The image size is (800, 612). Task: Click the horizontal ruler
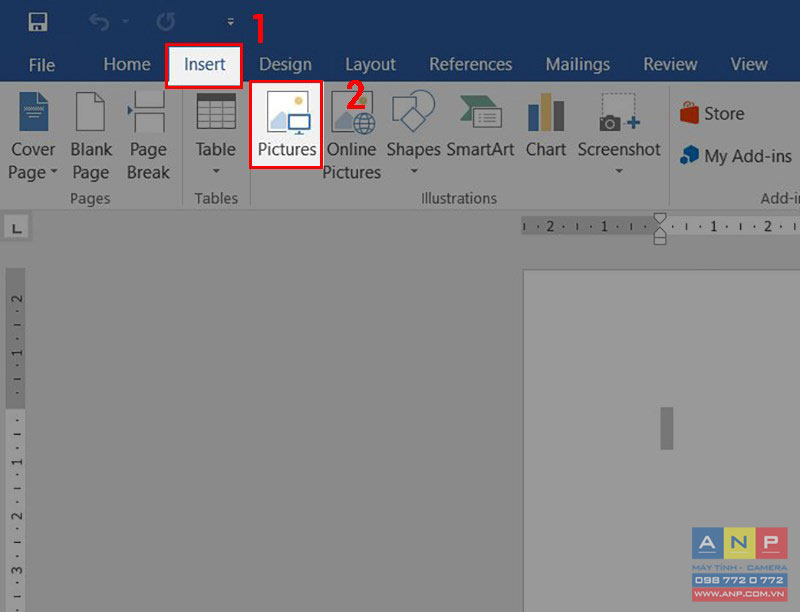click(x=660, y=226)
